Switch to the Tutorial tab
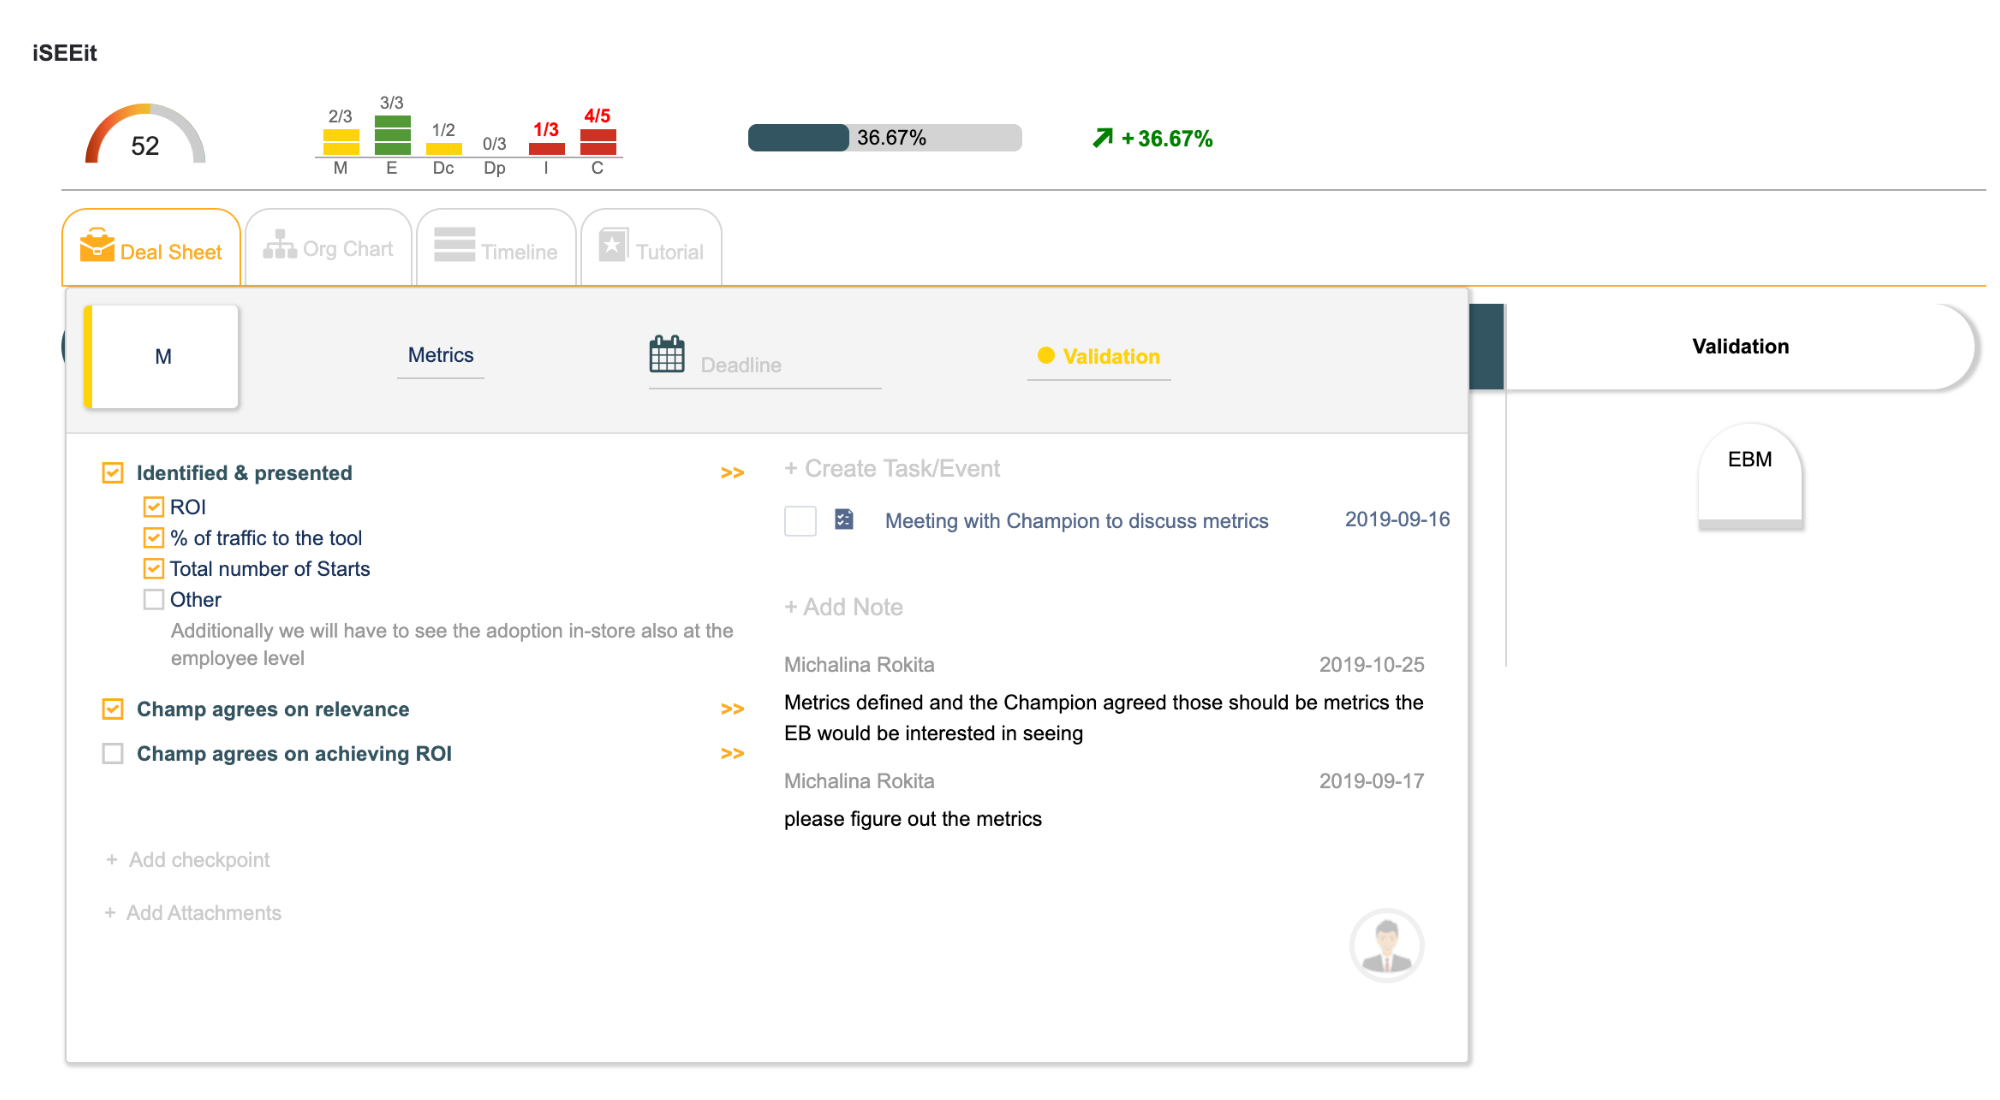Image resolution: width=2000 pixels, height=1100 pixels. [x=651, y=248]
